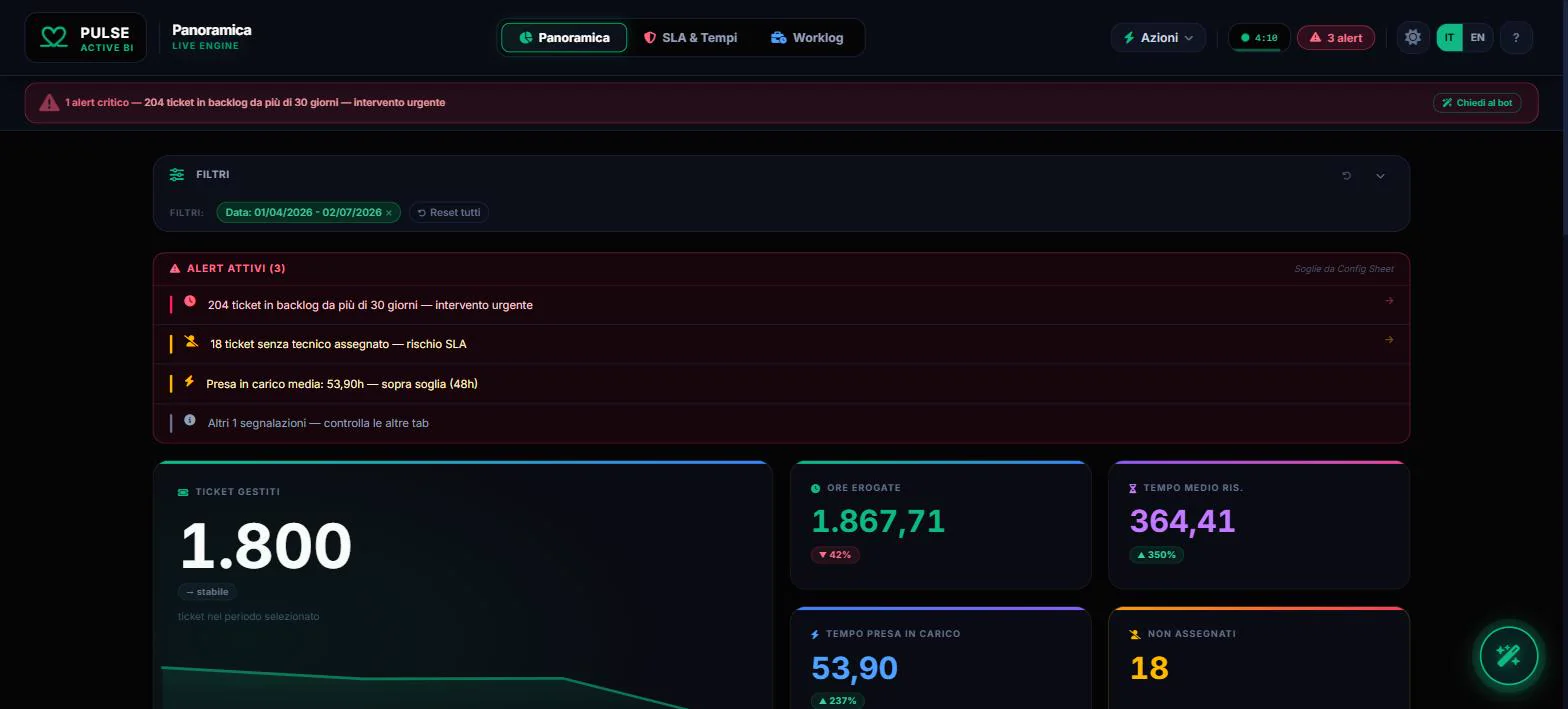Viewport: 1568px width, 709px height.
Task: Open the 18 ticket unassigned alert arrow
Action: click(1389, 339)
